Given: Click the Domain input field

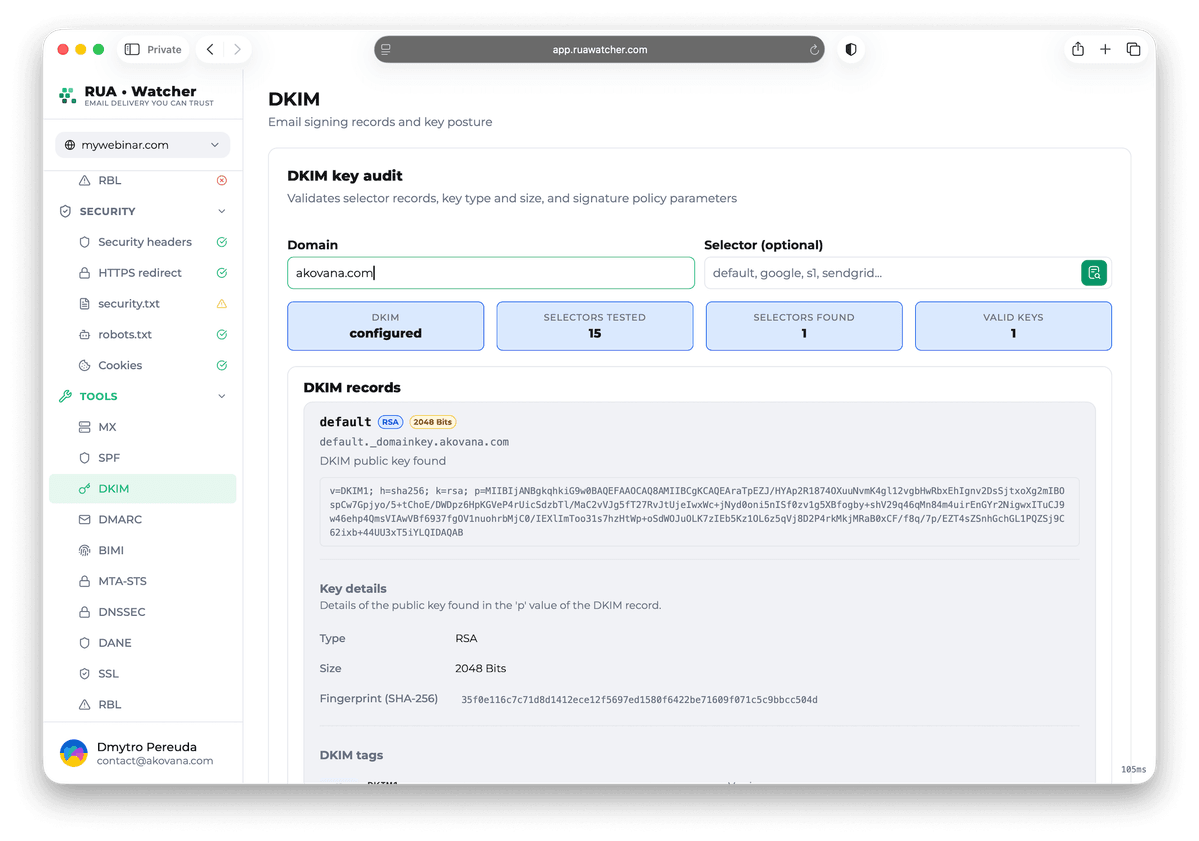Looking at the screenshot, I should pyautogui.click(x=490, y=273).
